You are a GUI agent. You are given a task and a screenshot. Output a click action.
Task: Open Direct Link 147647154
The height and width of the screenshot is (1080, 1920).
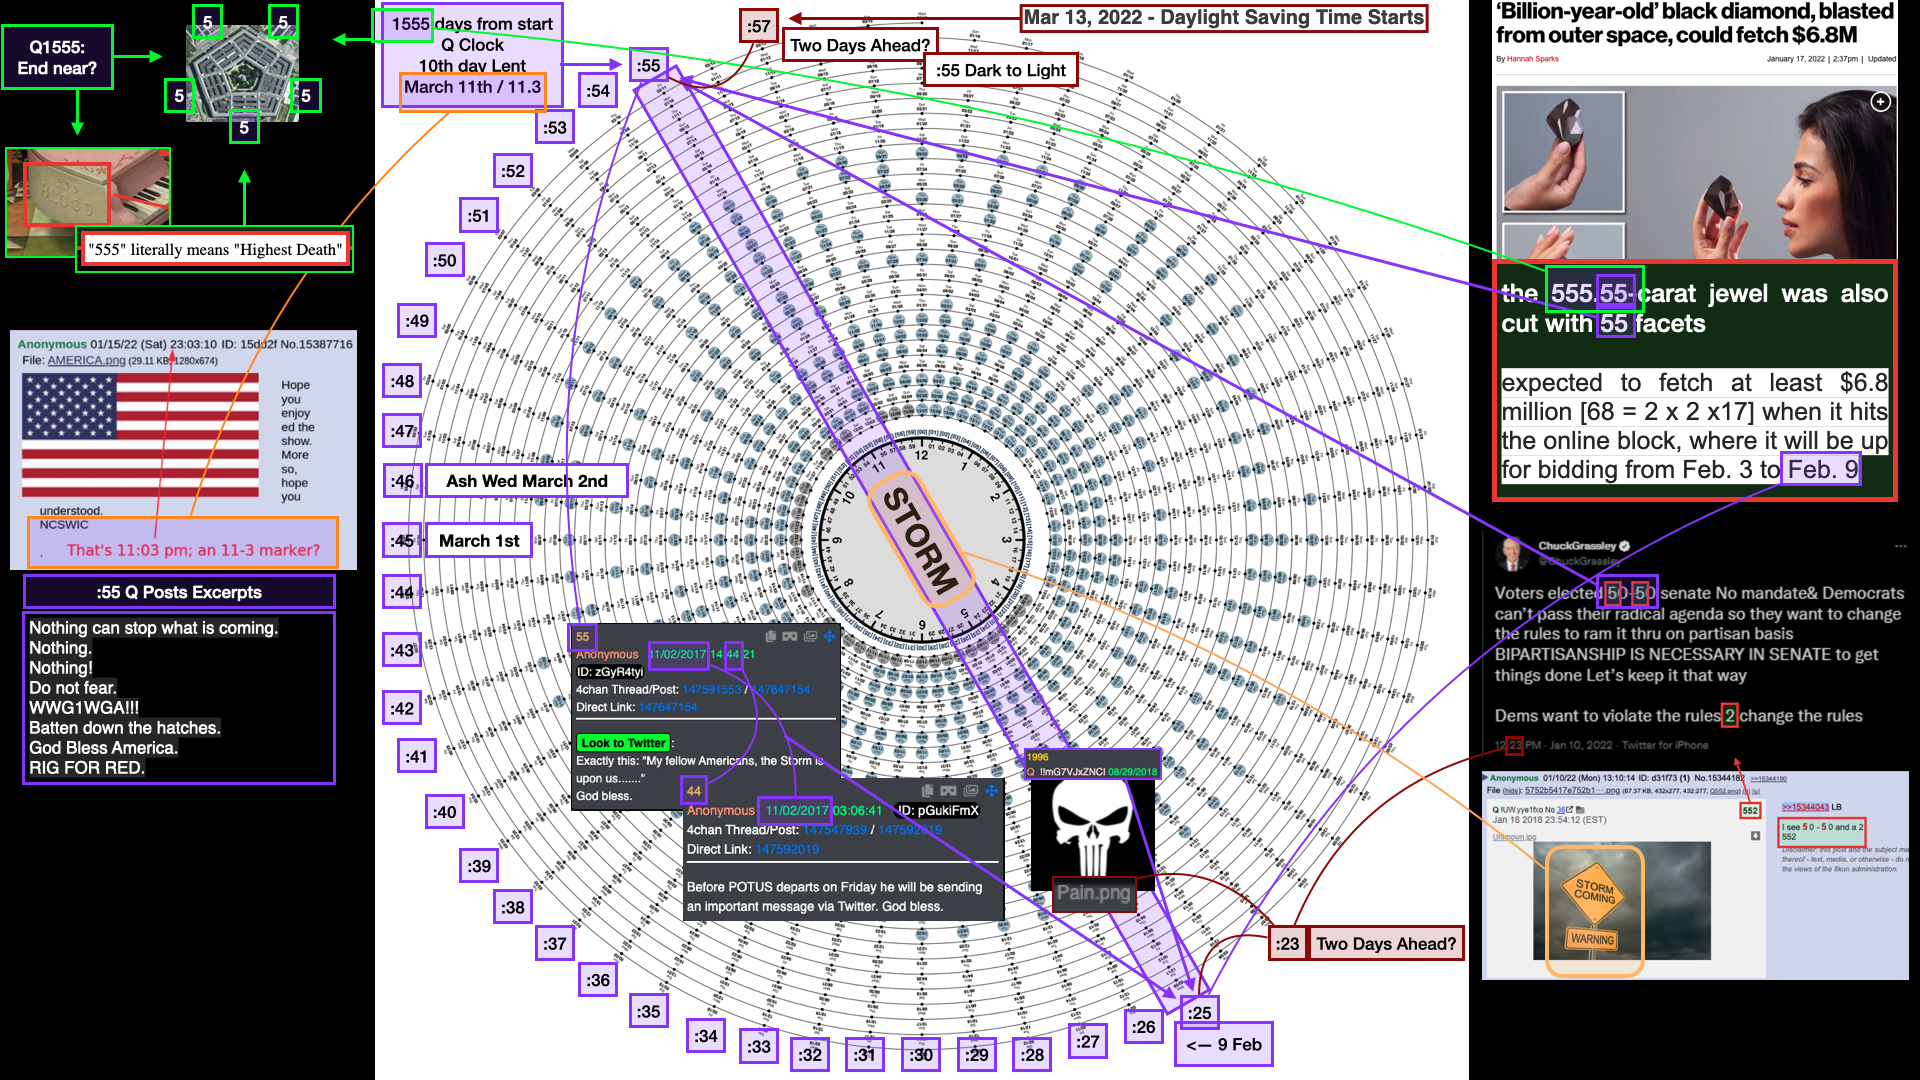(668, 707)
